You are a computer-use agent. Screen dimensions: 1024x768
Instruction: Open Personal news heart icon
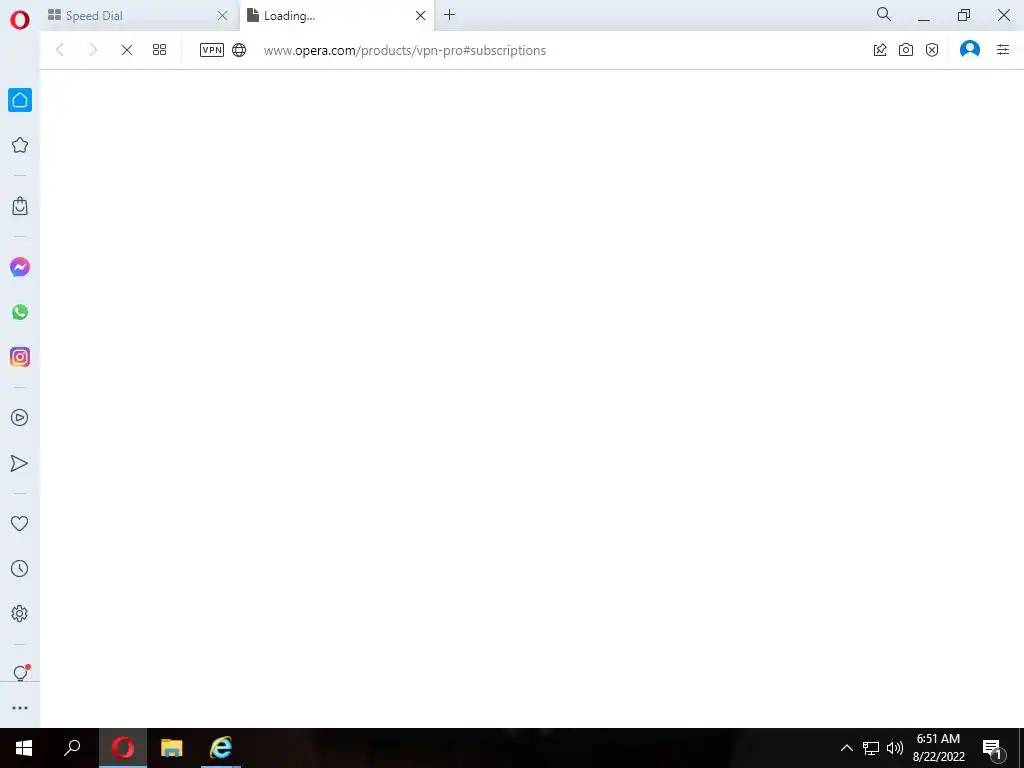20,523
